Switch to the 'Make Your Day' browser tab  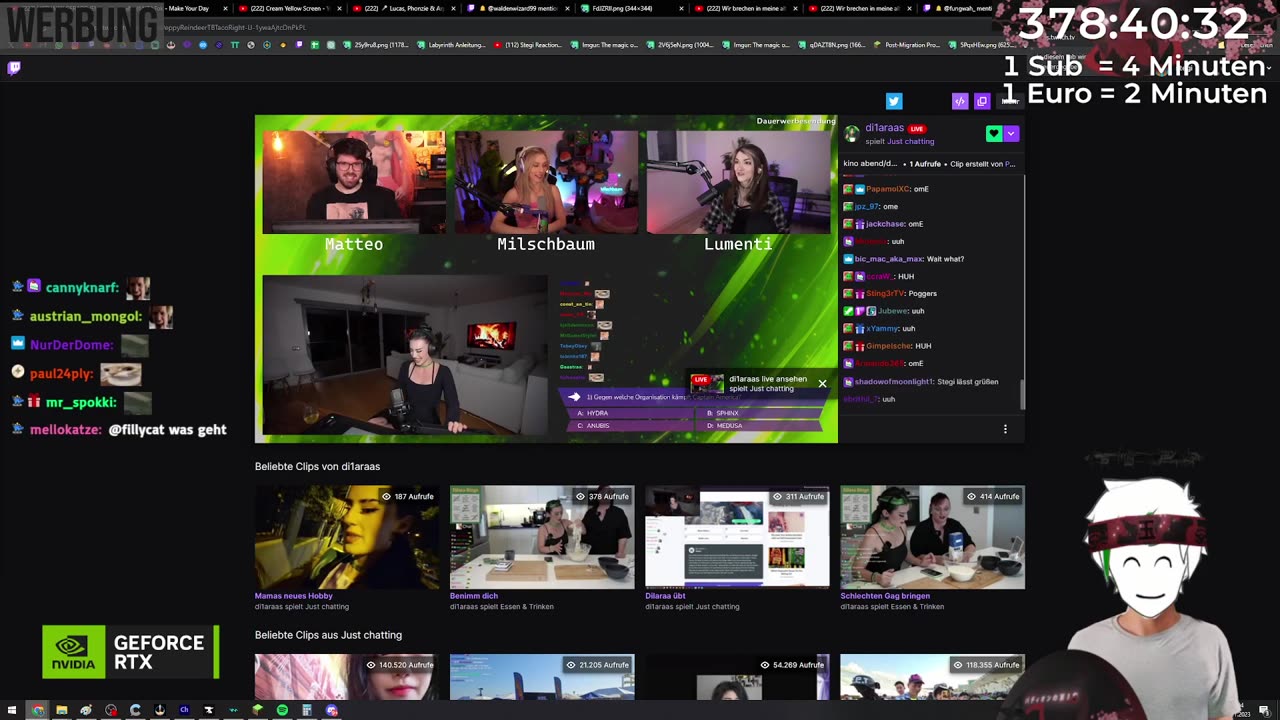point(185,8)
